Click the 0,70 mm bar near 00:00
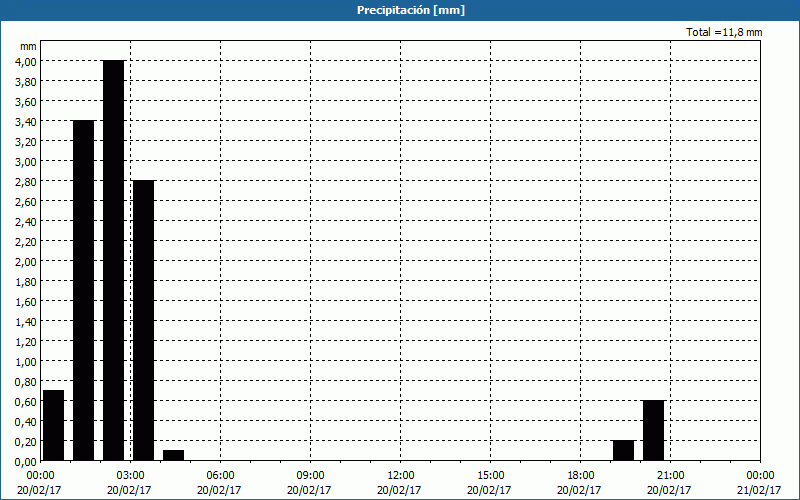Viewport: 800px width, 500px height. click(x=54, y=426)
